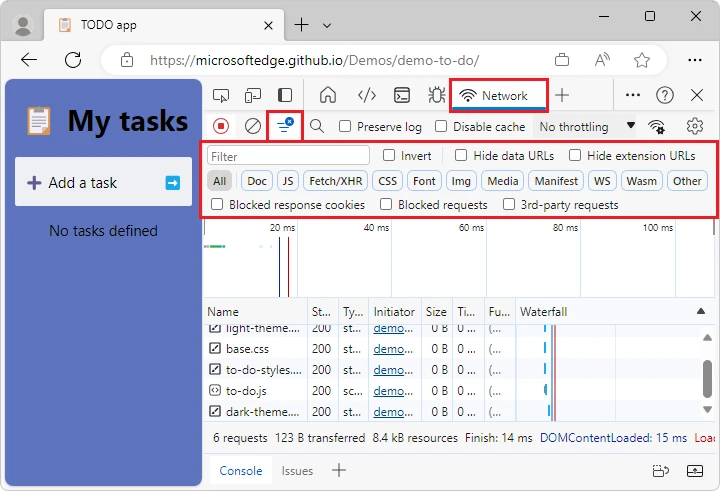Filter requests by Wasm
This screenshot has height=491, width=720.
[641, 181]
